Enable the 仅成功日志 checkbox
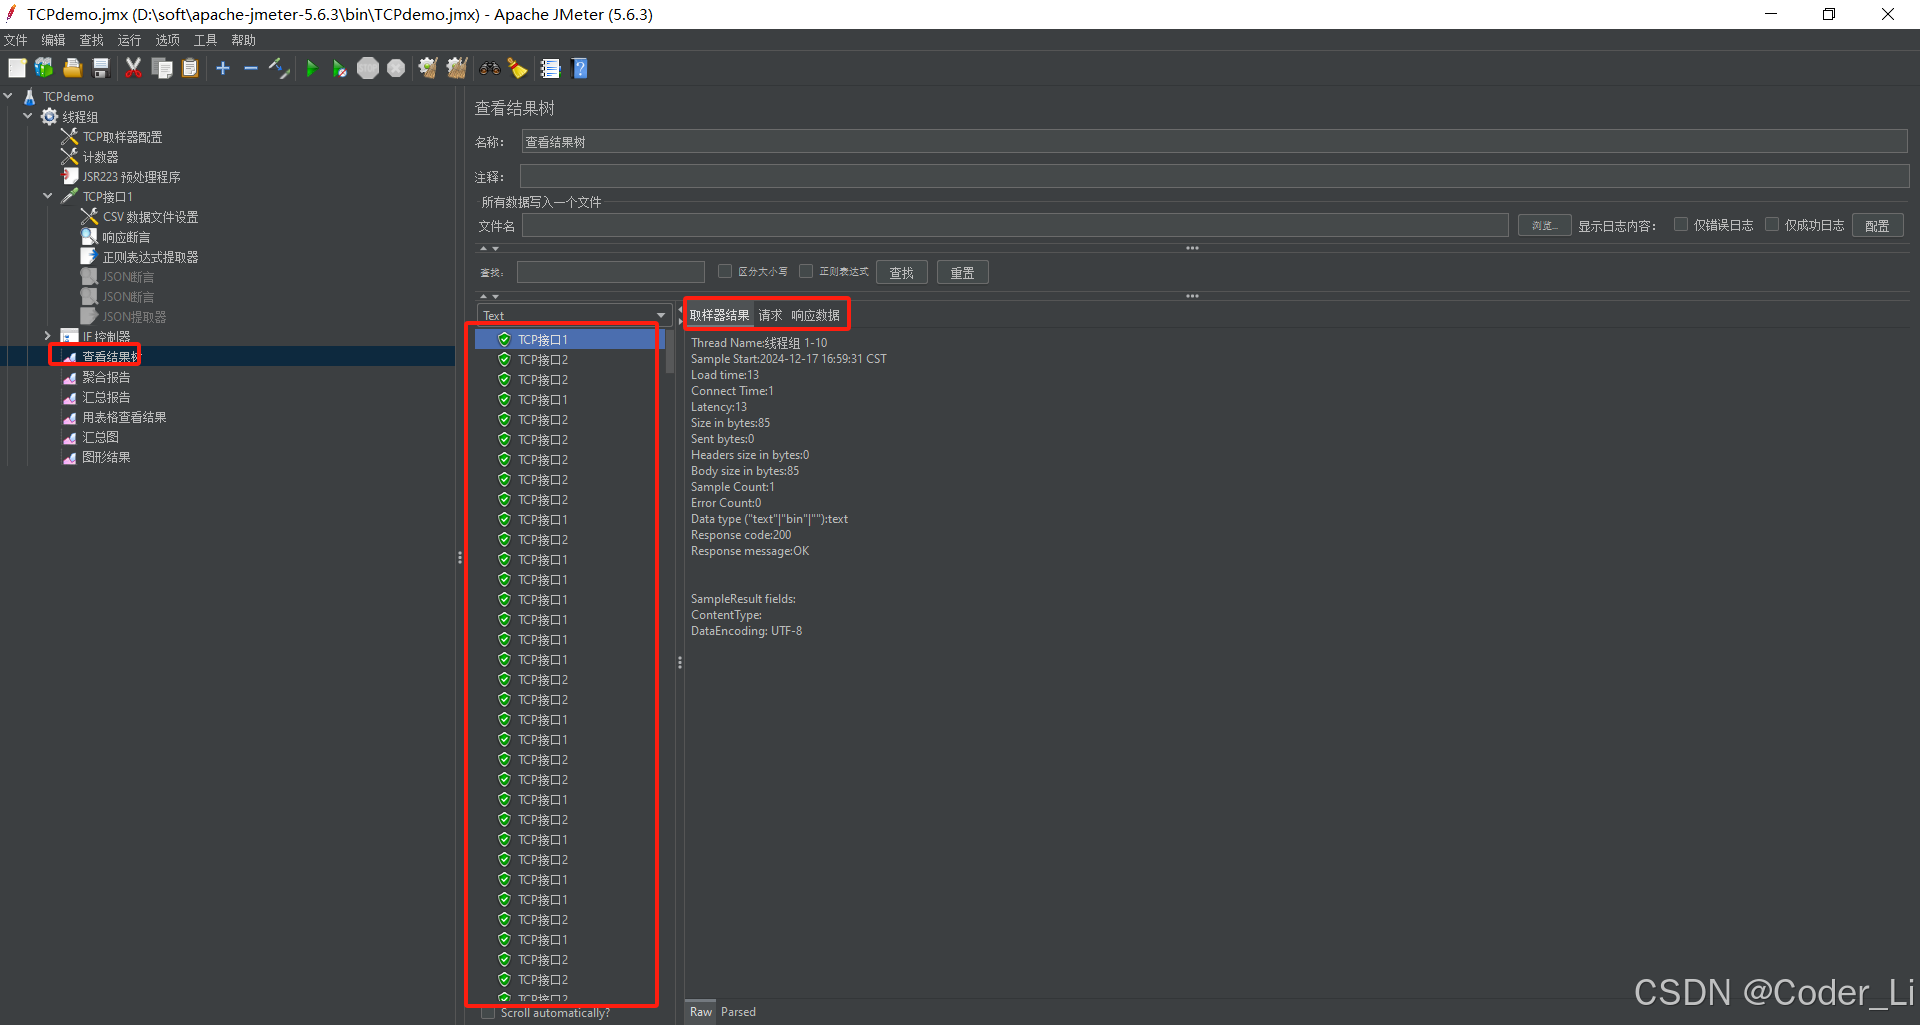Viewport: 1920px width, 1025px height. click(x=1772, y=224)
